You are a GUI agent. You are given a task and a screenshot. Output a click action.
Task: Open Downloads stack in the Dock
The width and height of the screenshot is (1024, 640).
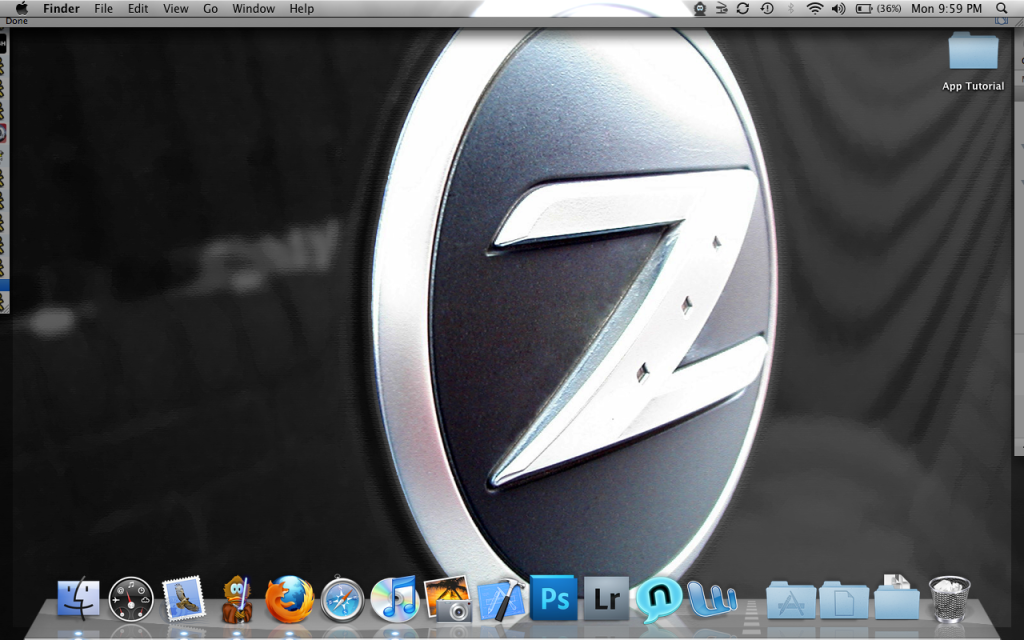click(897, 598)
